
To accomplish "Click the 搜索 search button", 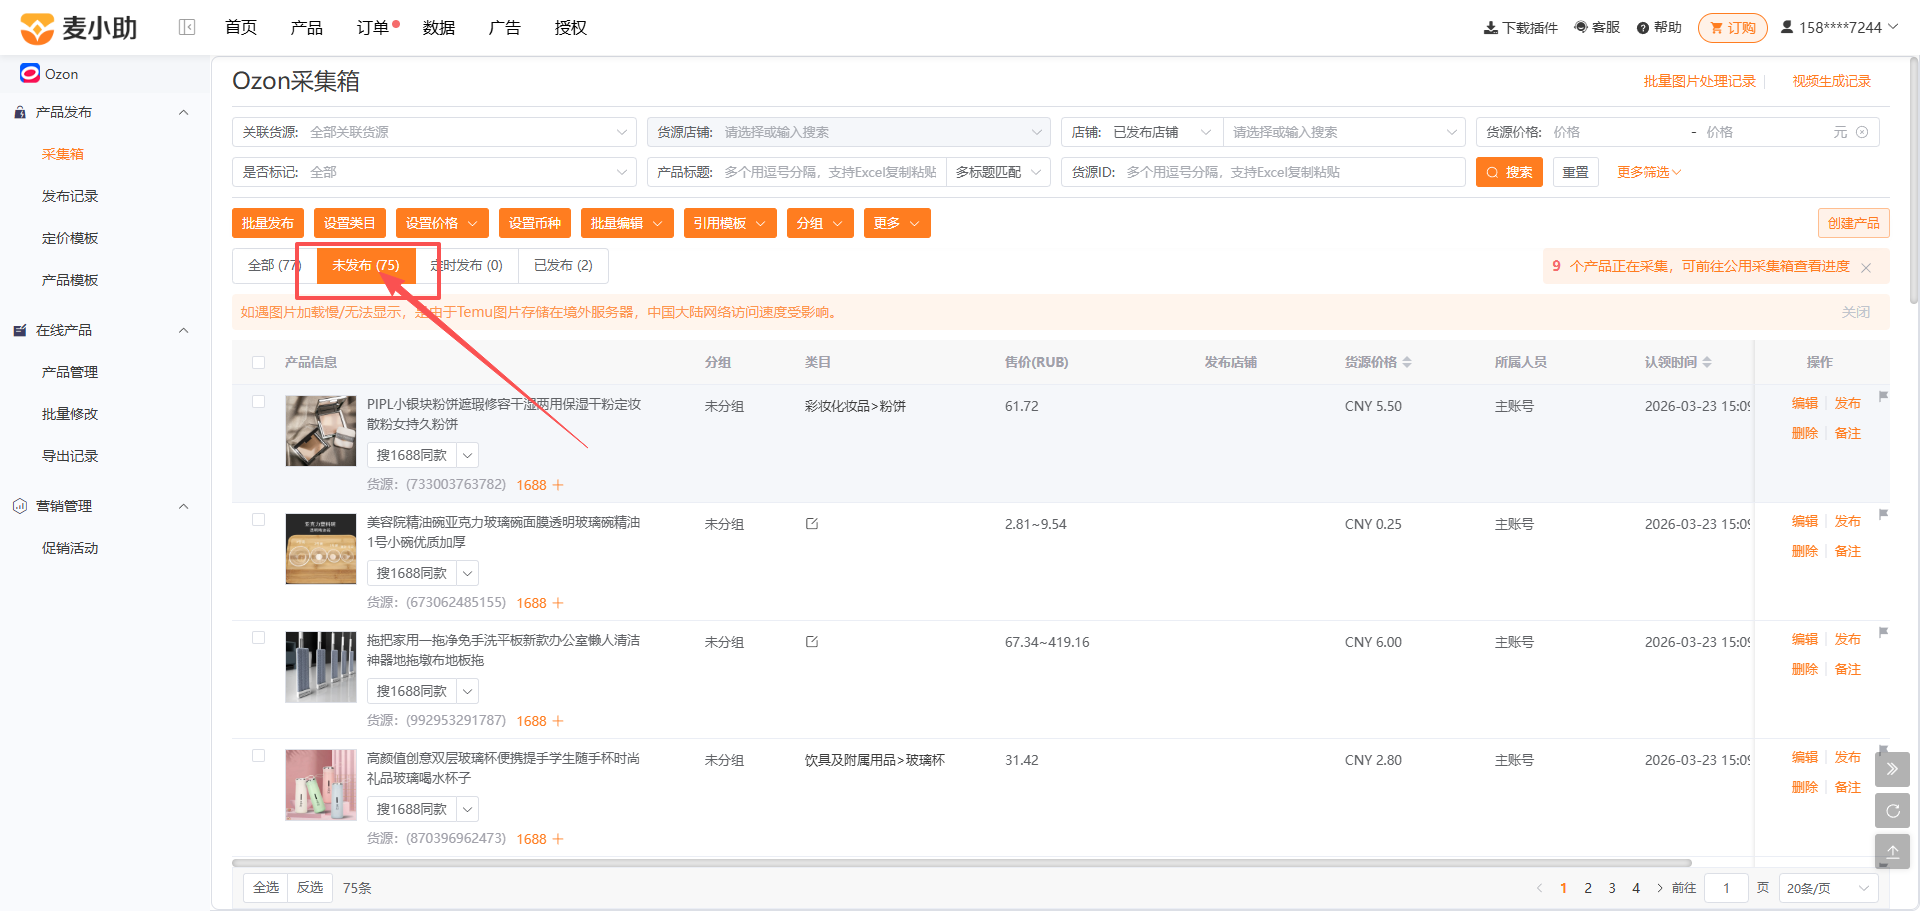I will tap(1509, 172).
